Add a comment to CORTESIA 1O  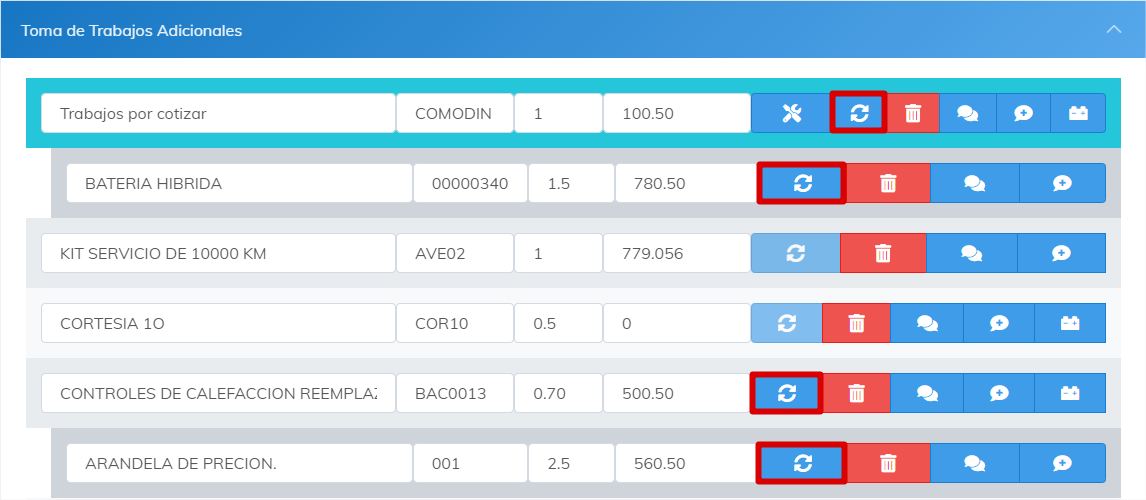[x=999, y=324]
